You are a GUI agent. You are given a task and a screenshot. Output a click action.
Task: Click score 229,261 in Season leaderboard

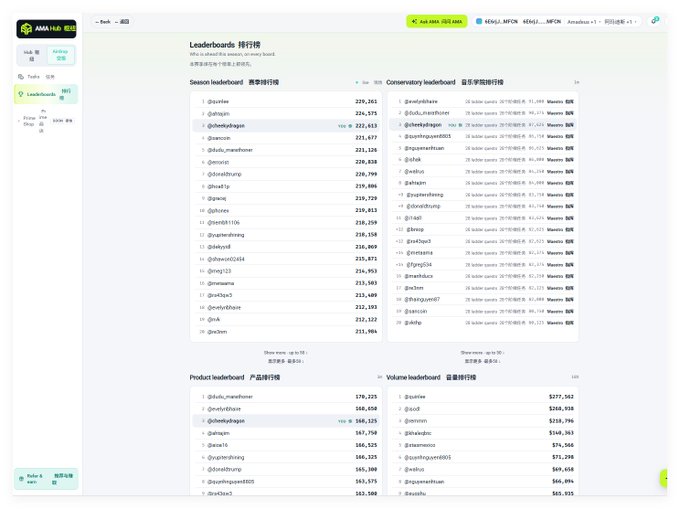point(366,101)
